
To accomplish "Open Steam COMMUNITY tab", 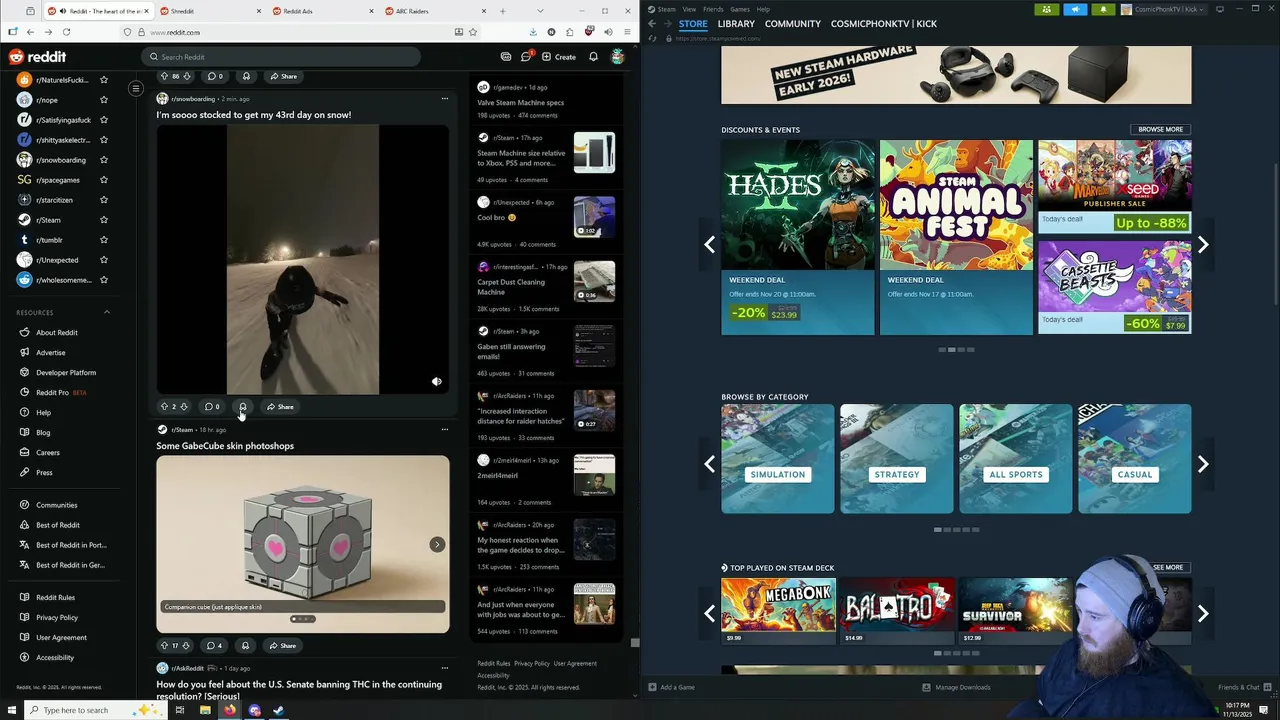I will point(793,24).
